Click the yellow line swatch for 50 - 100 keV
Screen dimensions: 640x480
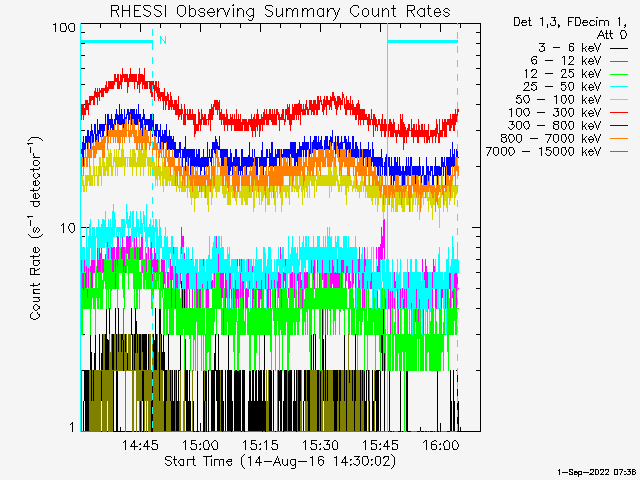[619, 100]
